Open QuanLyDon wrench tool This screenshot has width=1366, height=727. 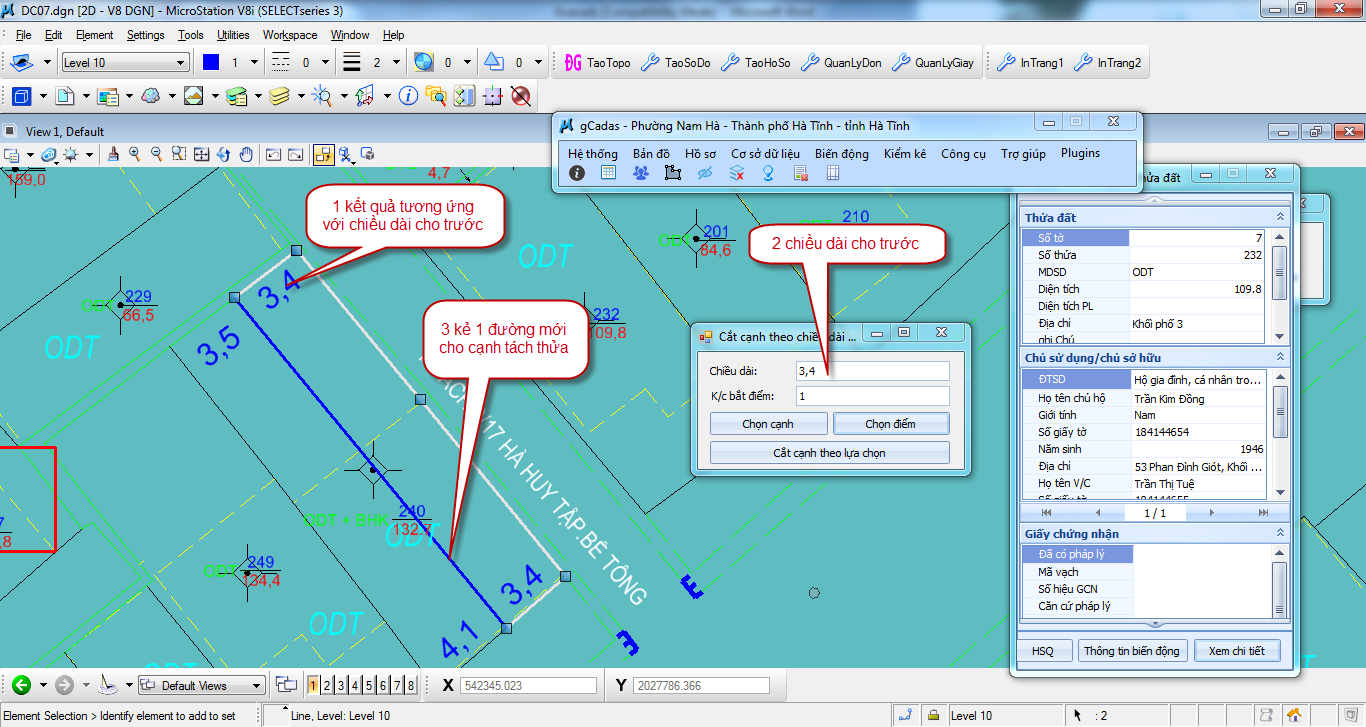coord(842,62)
